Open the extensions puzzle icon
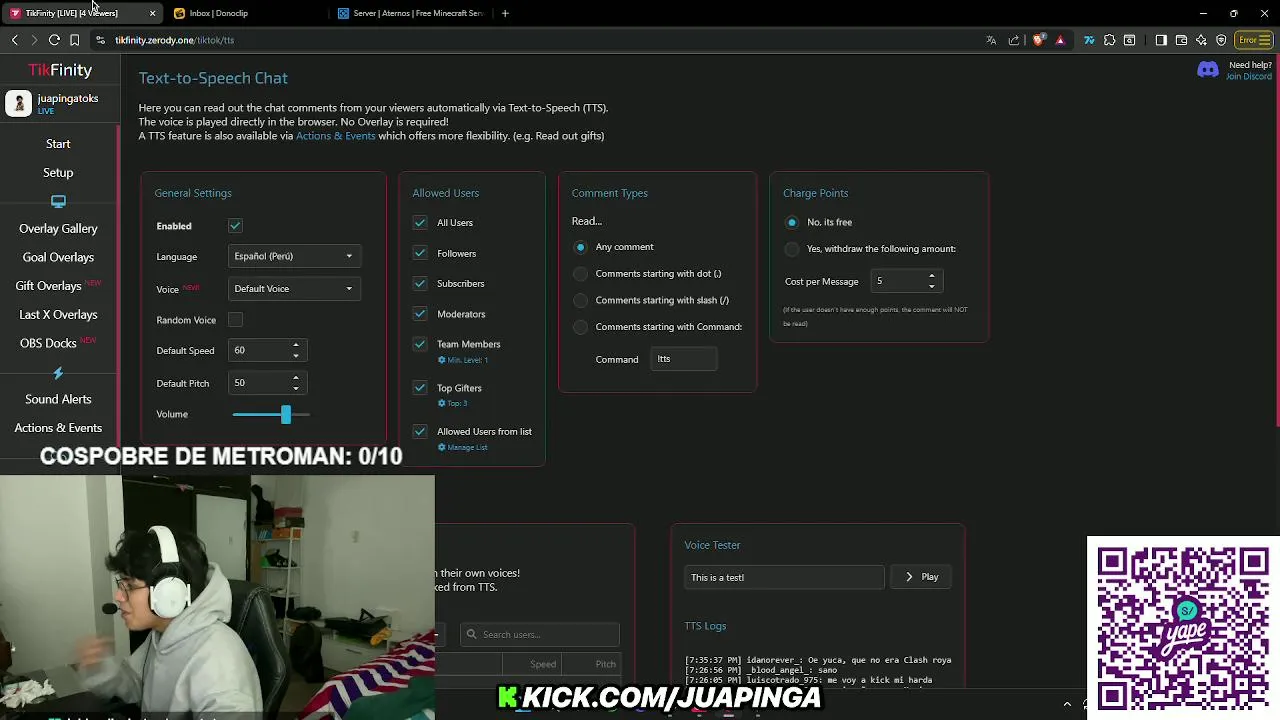 point(1109,40)
